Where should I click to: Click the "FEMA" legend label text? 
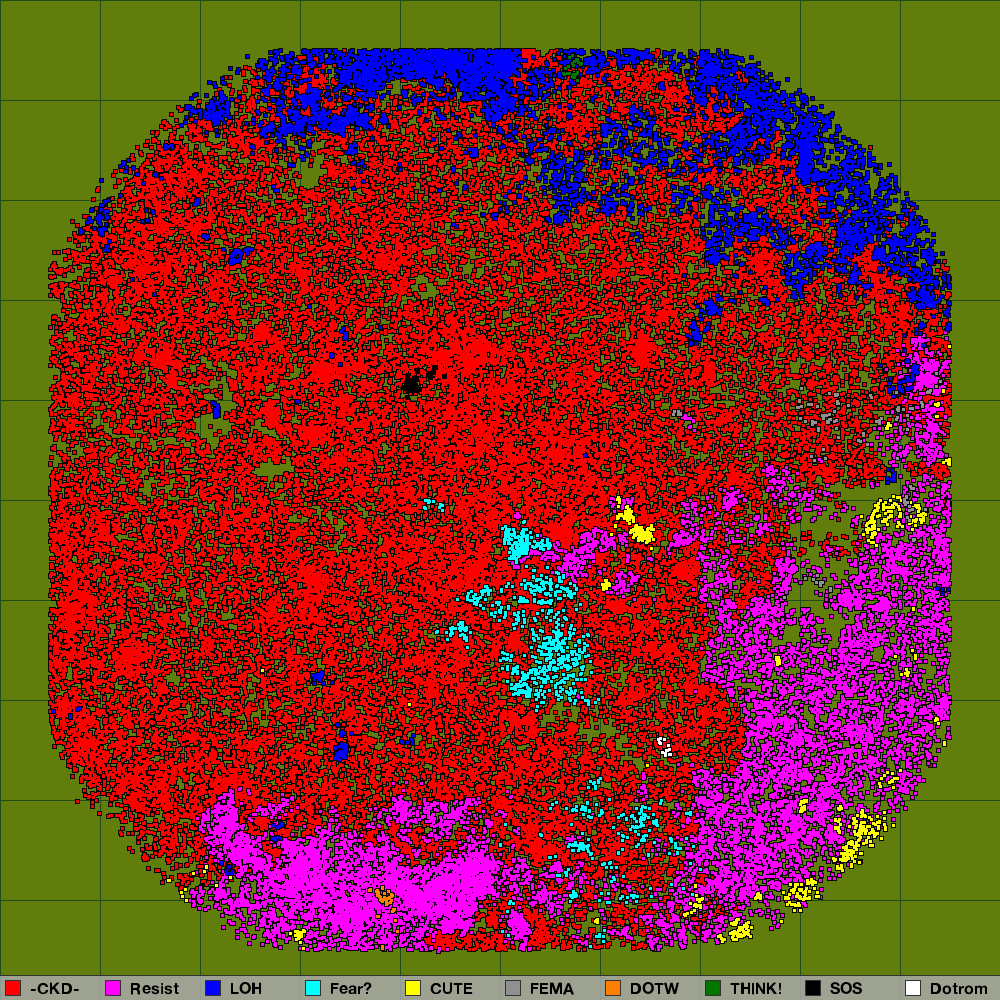pyautogui.click(x=552, y=988)
